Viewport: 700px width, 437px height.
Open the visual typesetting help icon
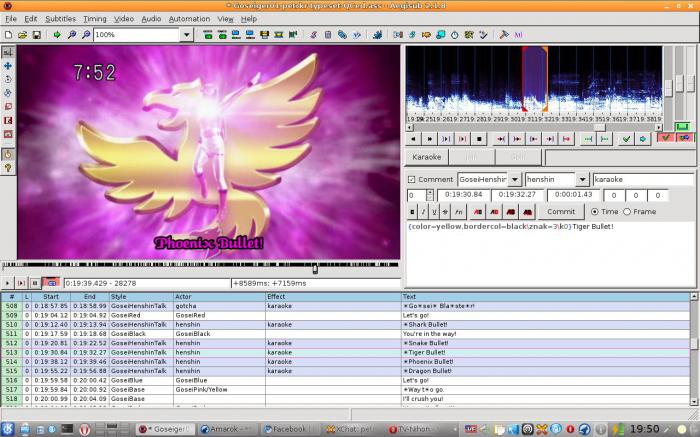8,168
